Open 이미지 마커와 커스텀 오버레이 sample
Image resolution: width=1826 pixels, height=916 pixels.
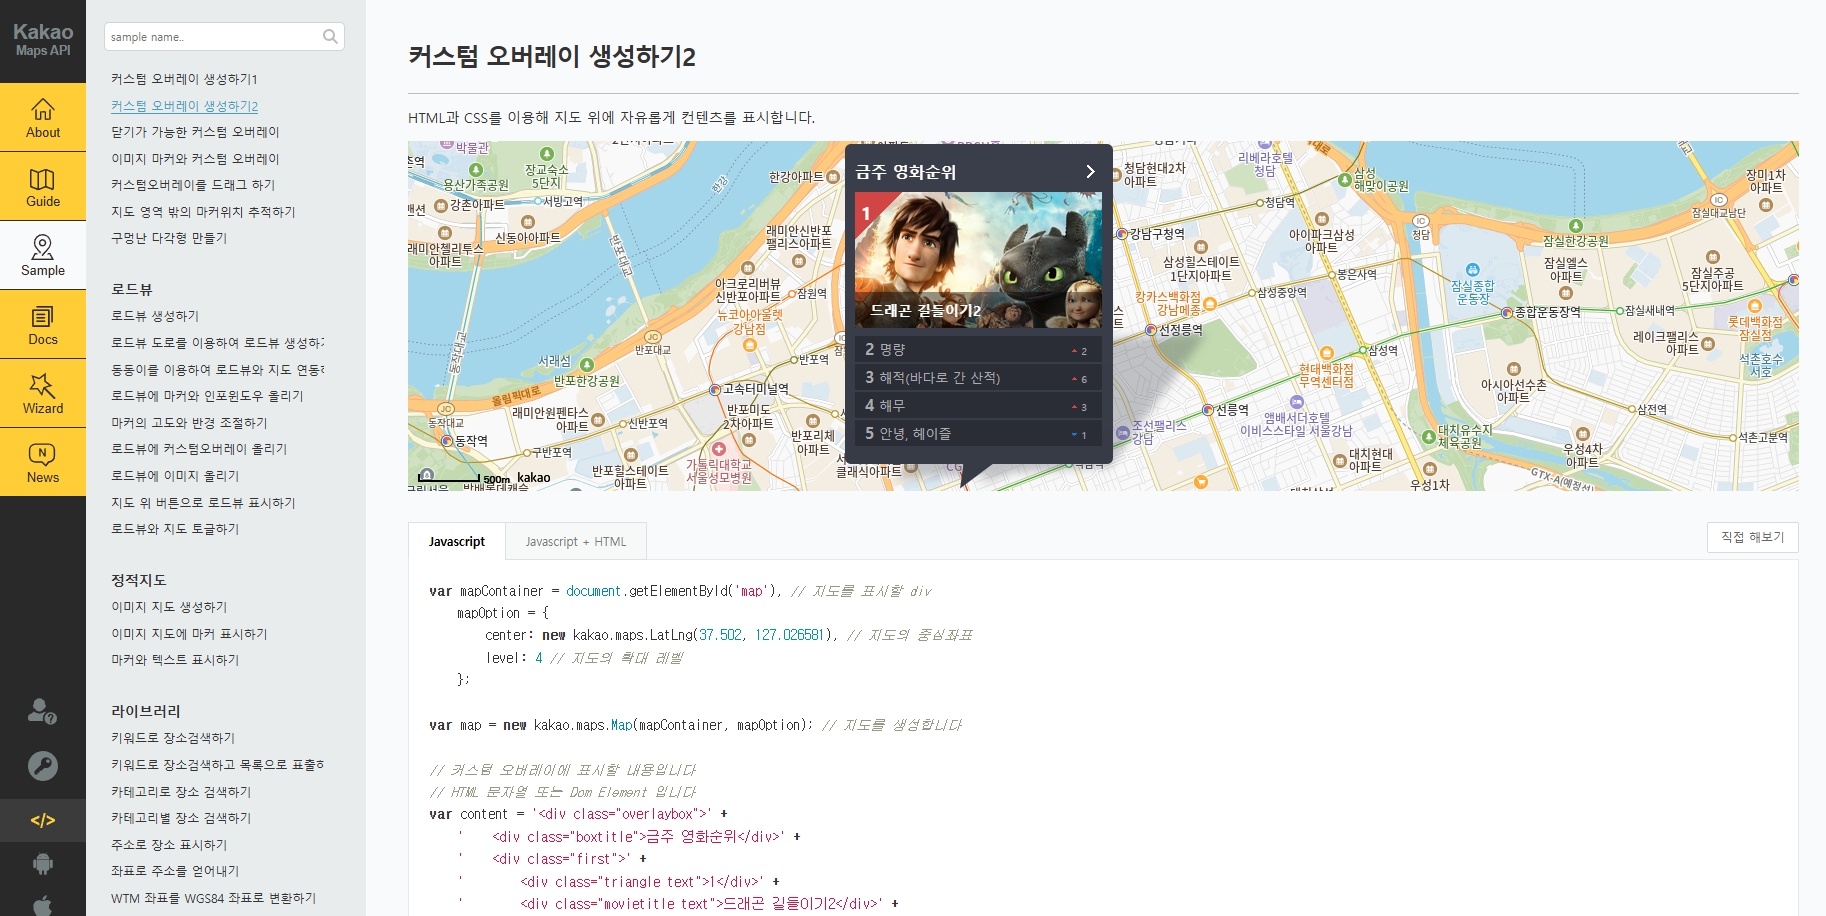pos(195,159)
